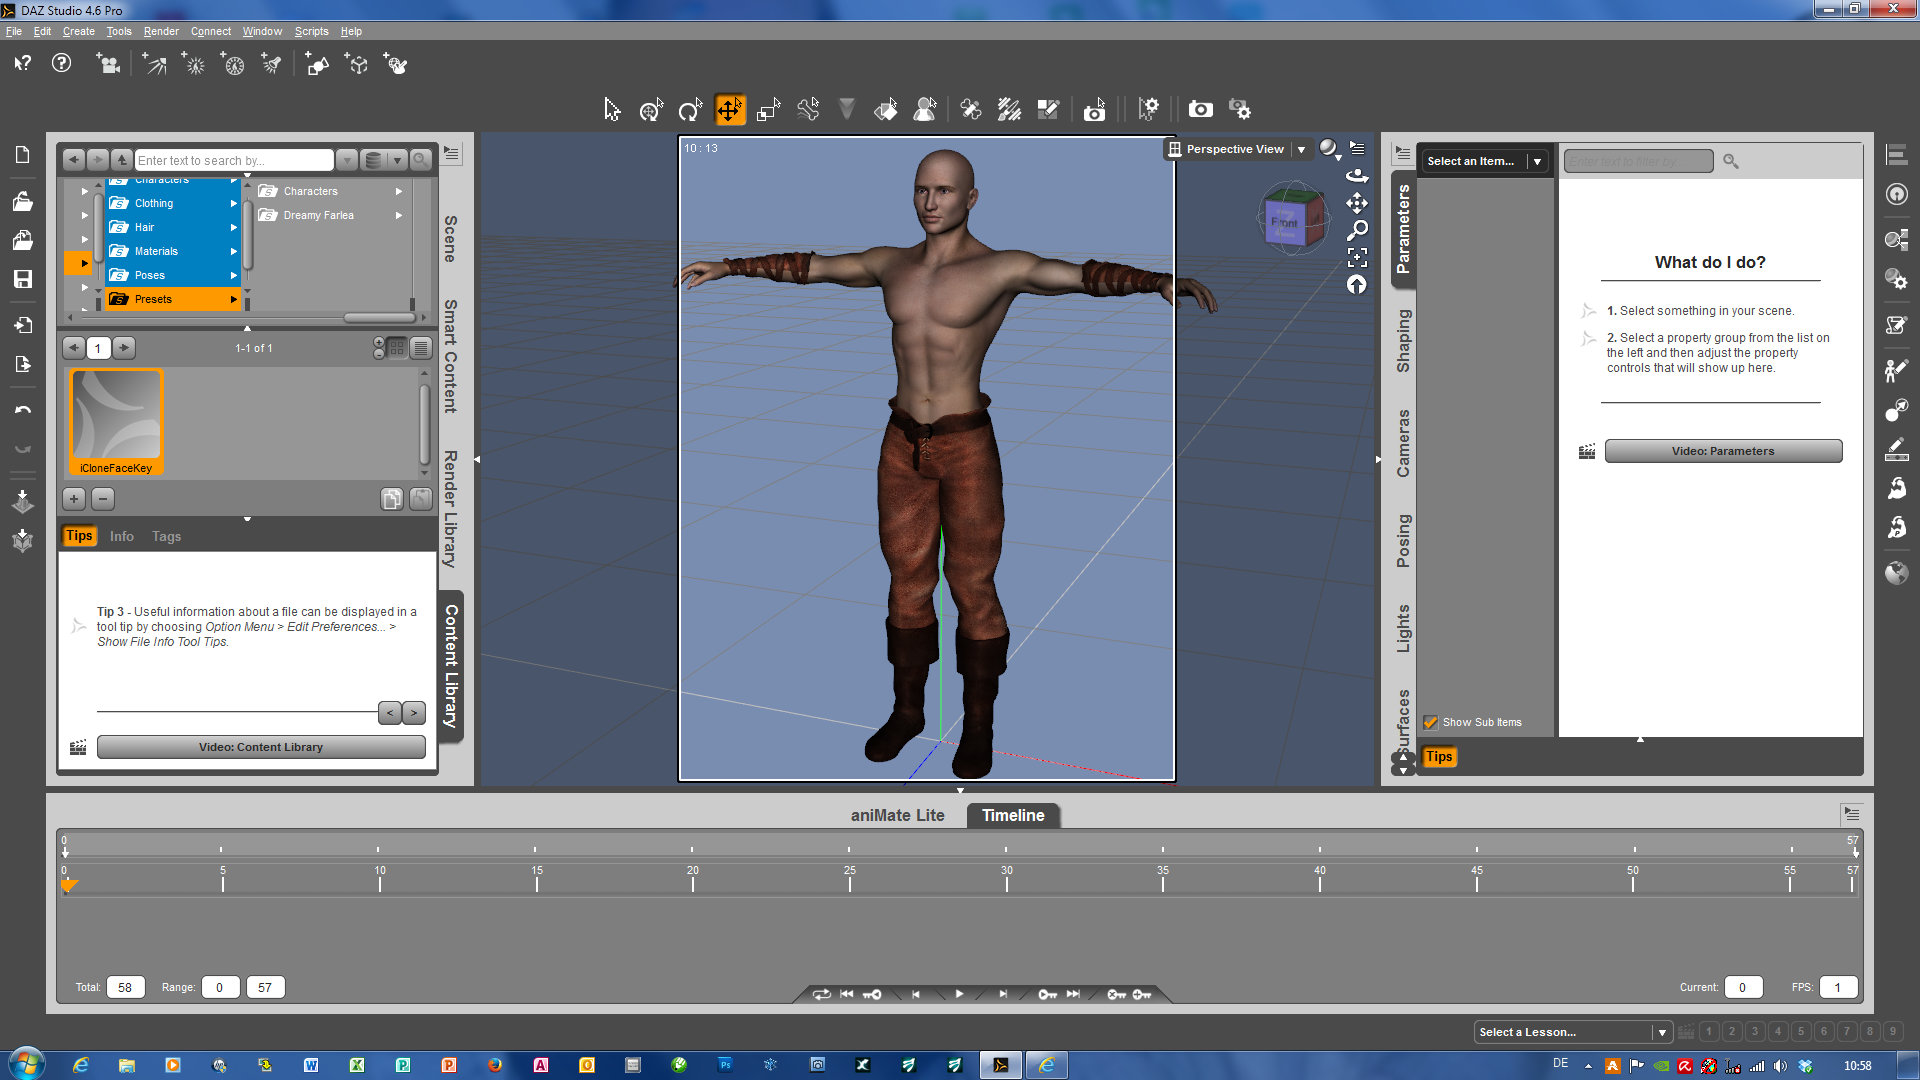Toggle the Show Sub Items checkbox

(1431, 722)
